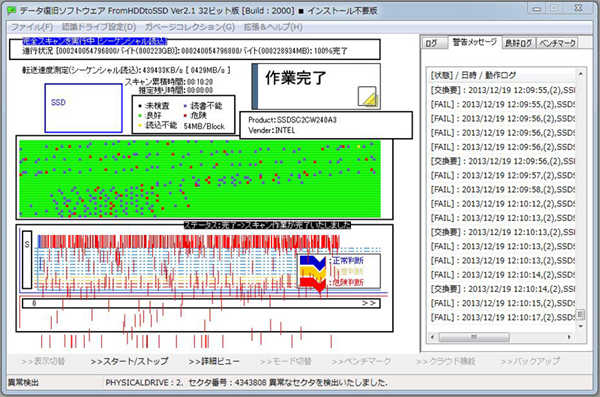Screen dimensions: 600x397
Task: Click the yellow 注意判断 legend arrow icon
Action: (313, 272)
